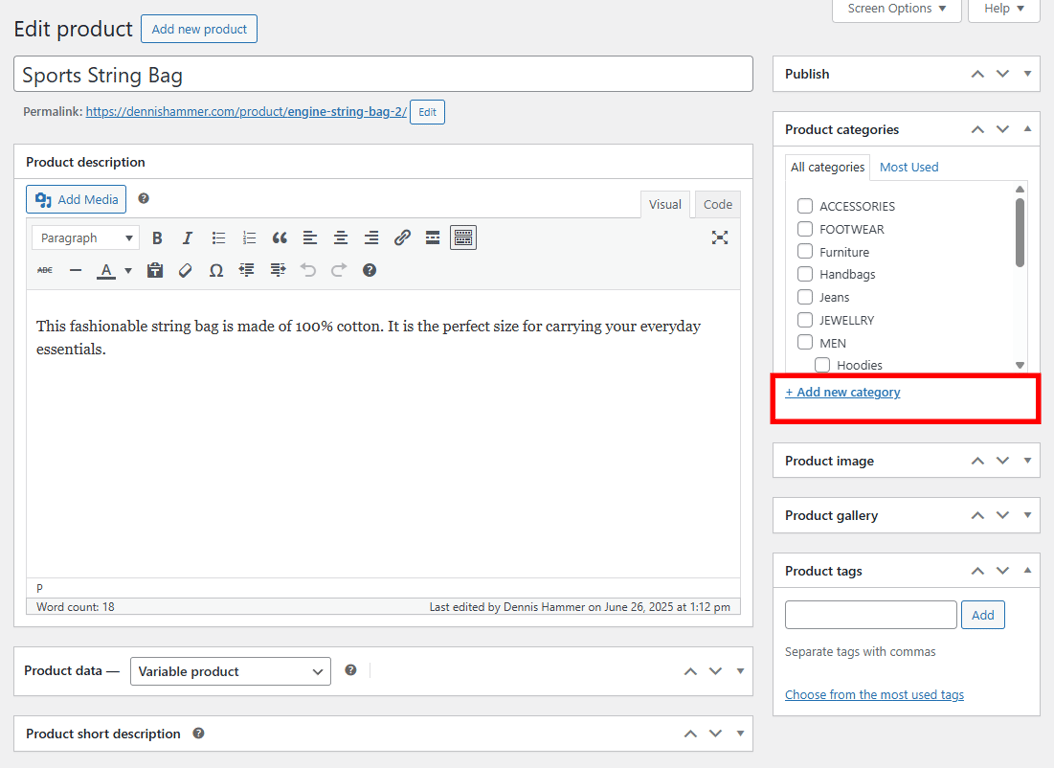The image size is (1054, 768).
Task: Apply italic formatting
Action: tap(187, 237)
